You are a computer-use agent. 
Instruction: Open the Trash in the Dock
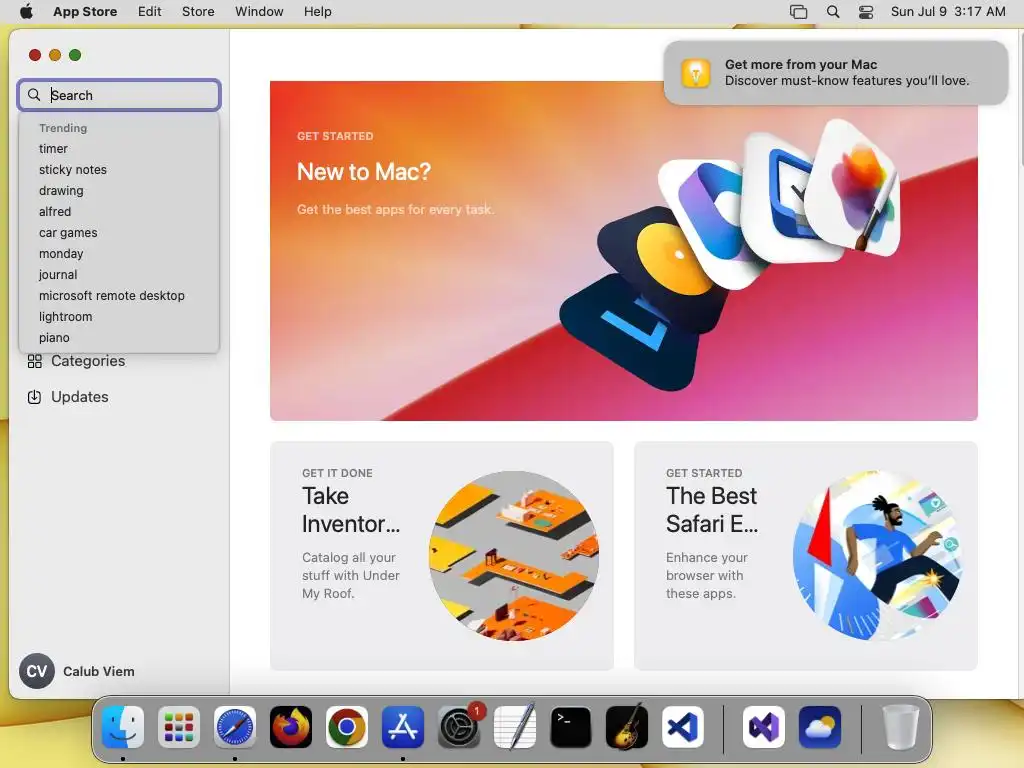point(901,727)
